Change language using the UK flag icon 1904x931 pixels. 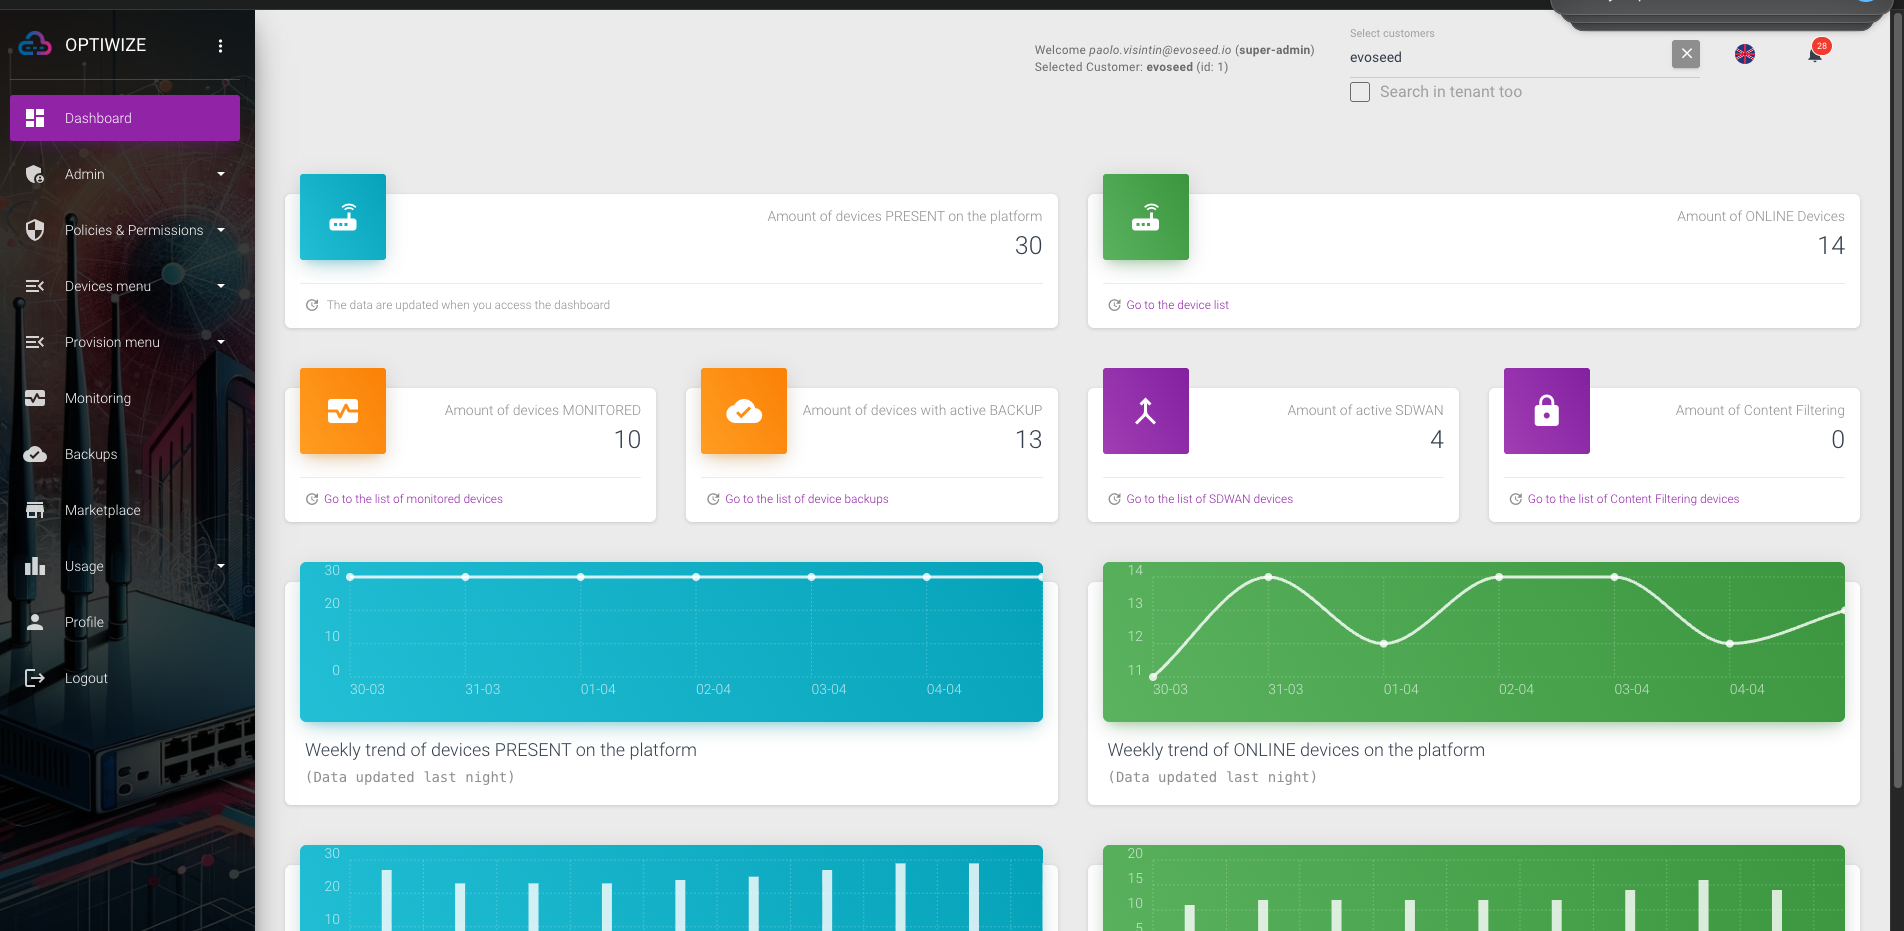point(1745,55)
